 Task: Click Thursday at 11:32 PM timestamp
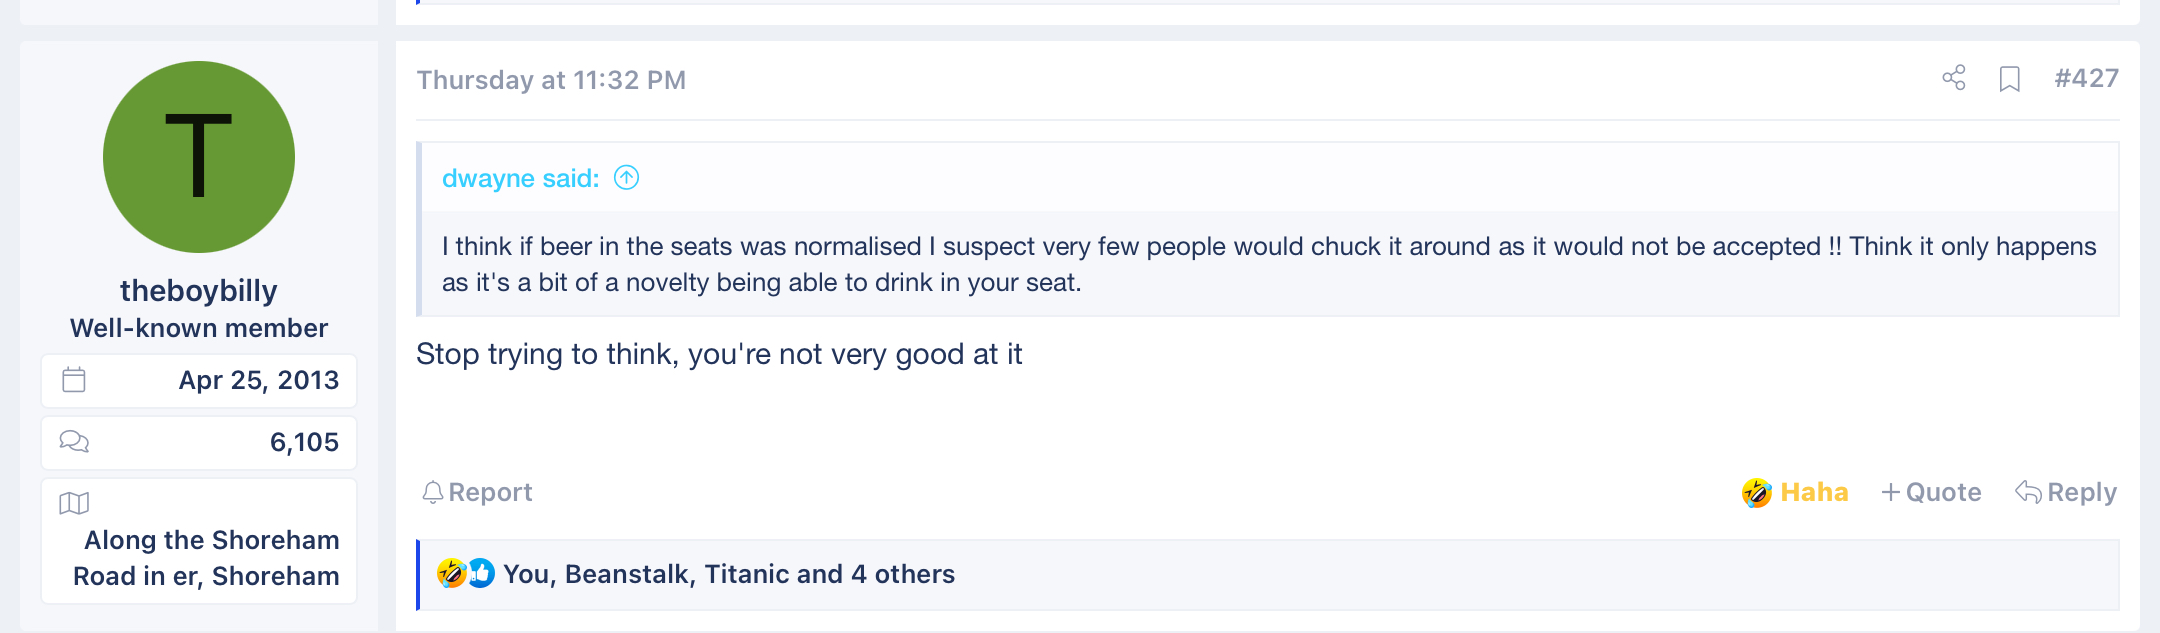pyautogui.click(x=551, y=80)
